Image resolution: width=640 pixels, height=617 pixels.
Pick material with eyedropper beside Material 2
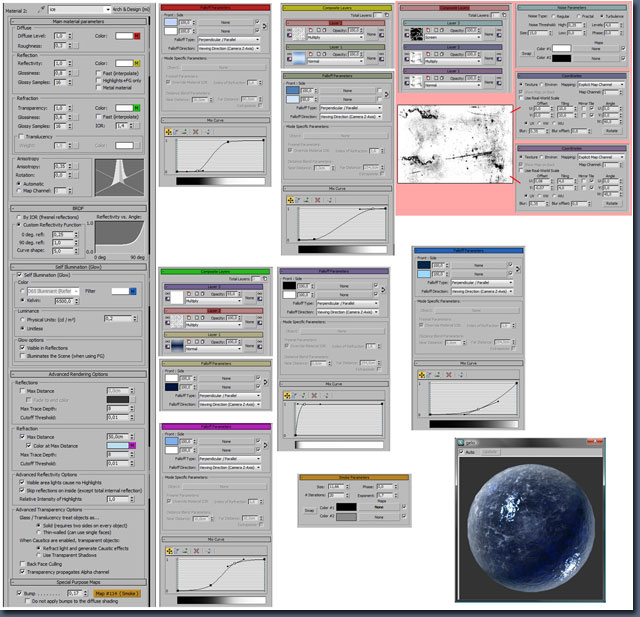click(41, 9)
